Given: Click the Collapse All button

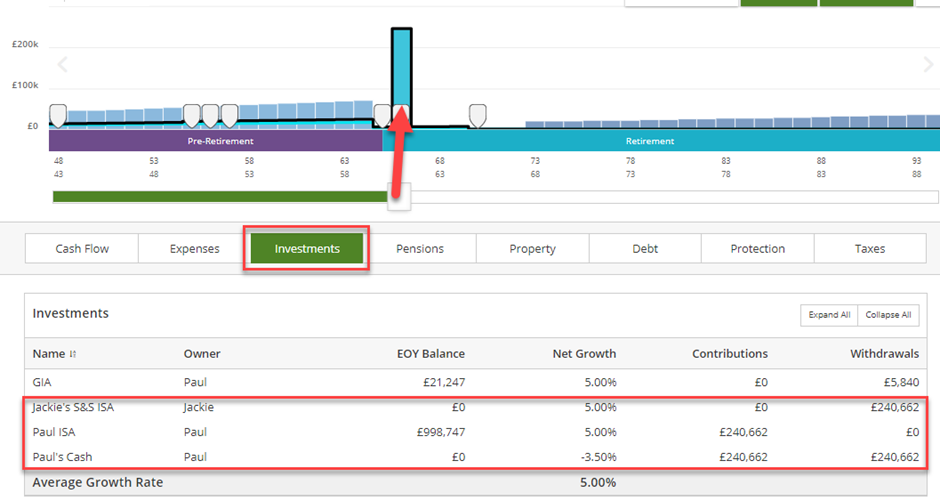Looking at the screenshot, I should (888, 315).
